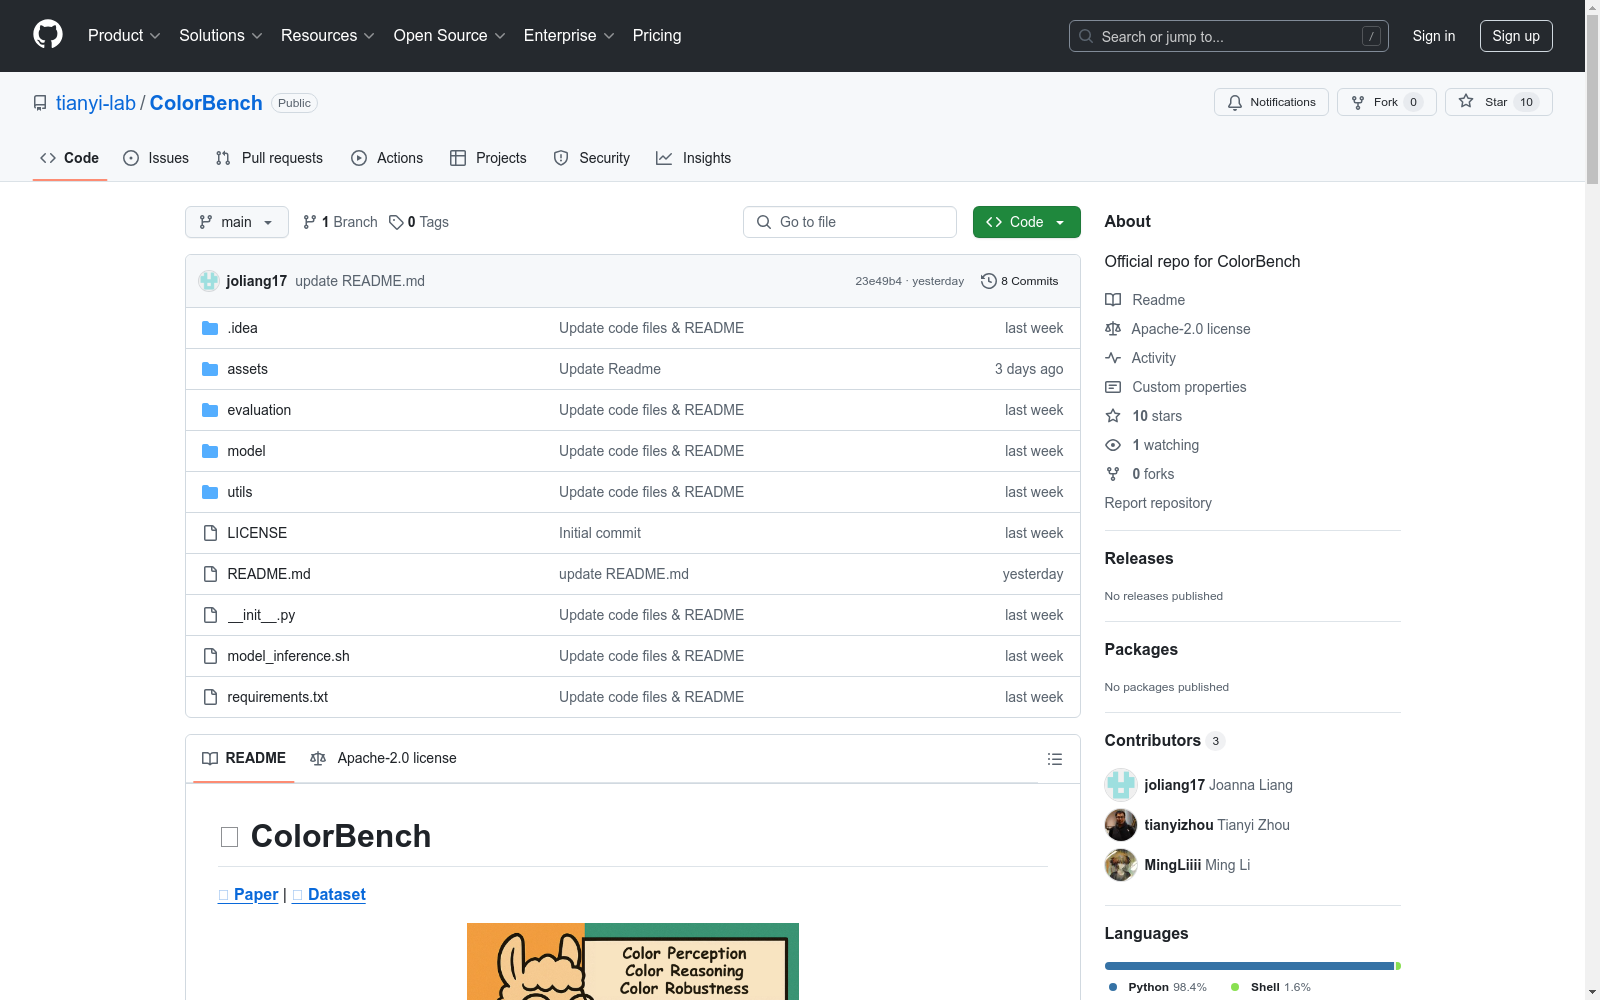Viewport: 1600px width, 1000px height.
Task: Open the Dataset link in README
Action: click(x=329, y=894)
